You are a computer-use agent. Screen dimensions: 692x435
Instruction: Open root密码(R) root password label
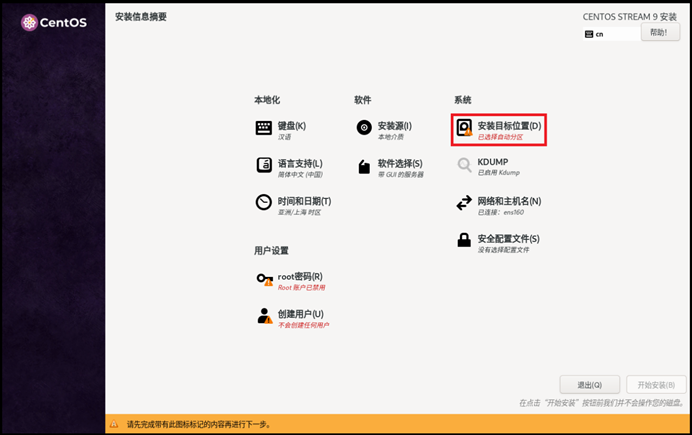pyautogui.click(x=300, y=277)
